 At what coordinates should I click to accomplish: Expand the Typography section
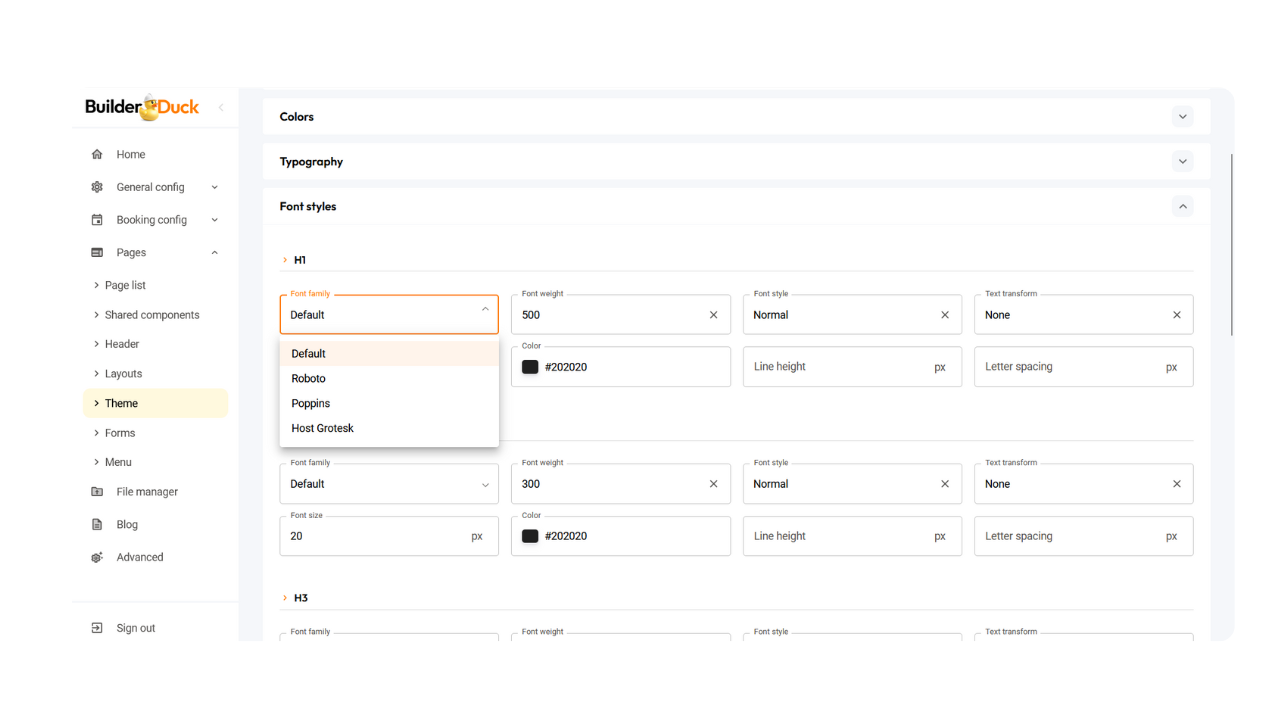[1182, 162]
